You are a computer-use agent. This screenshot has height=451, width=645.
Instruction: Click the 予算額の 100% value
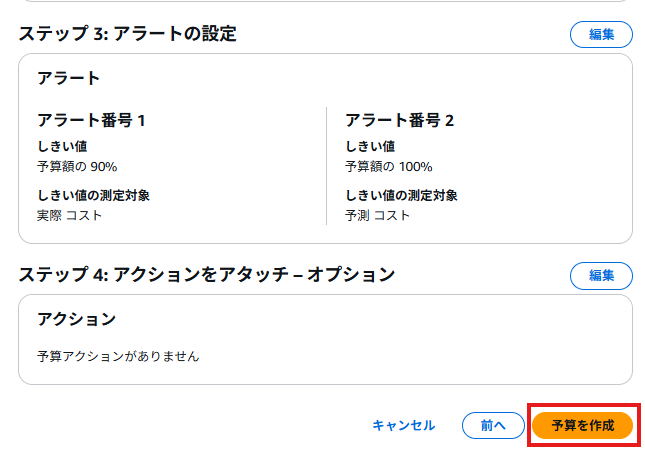pos(389,167)
